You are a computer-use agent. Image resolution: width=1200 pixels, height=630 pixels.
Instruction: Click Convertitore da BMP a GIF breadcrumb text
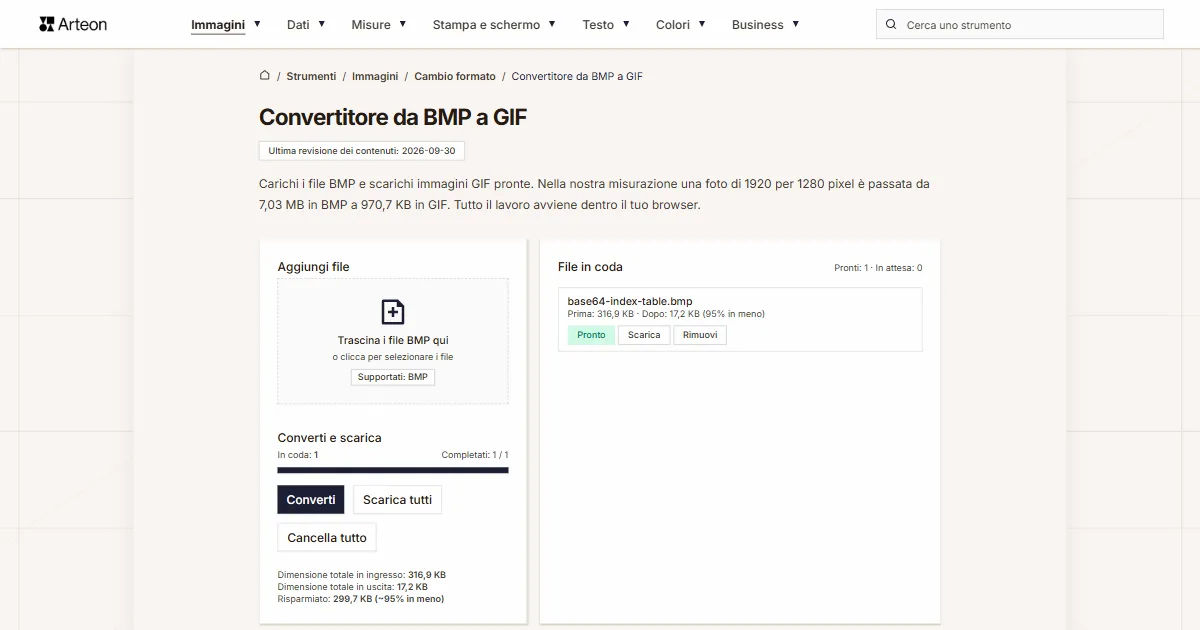(577, 76)
